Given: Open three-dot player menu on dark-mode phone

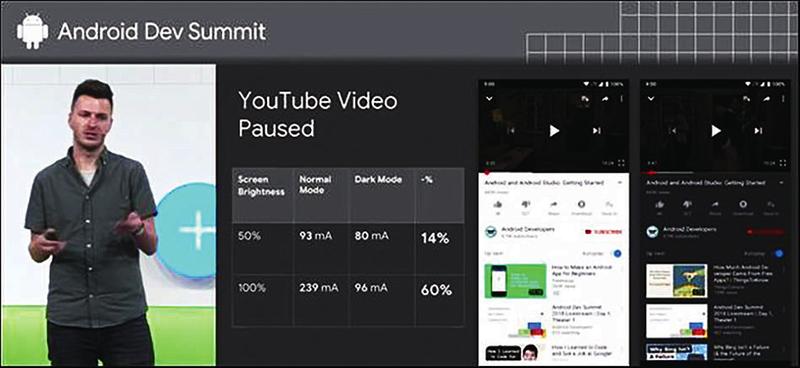Looking at the screenshot, I should [783, 99].
